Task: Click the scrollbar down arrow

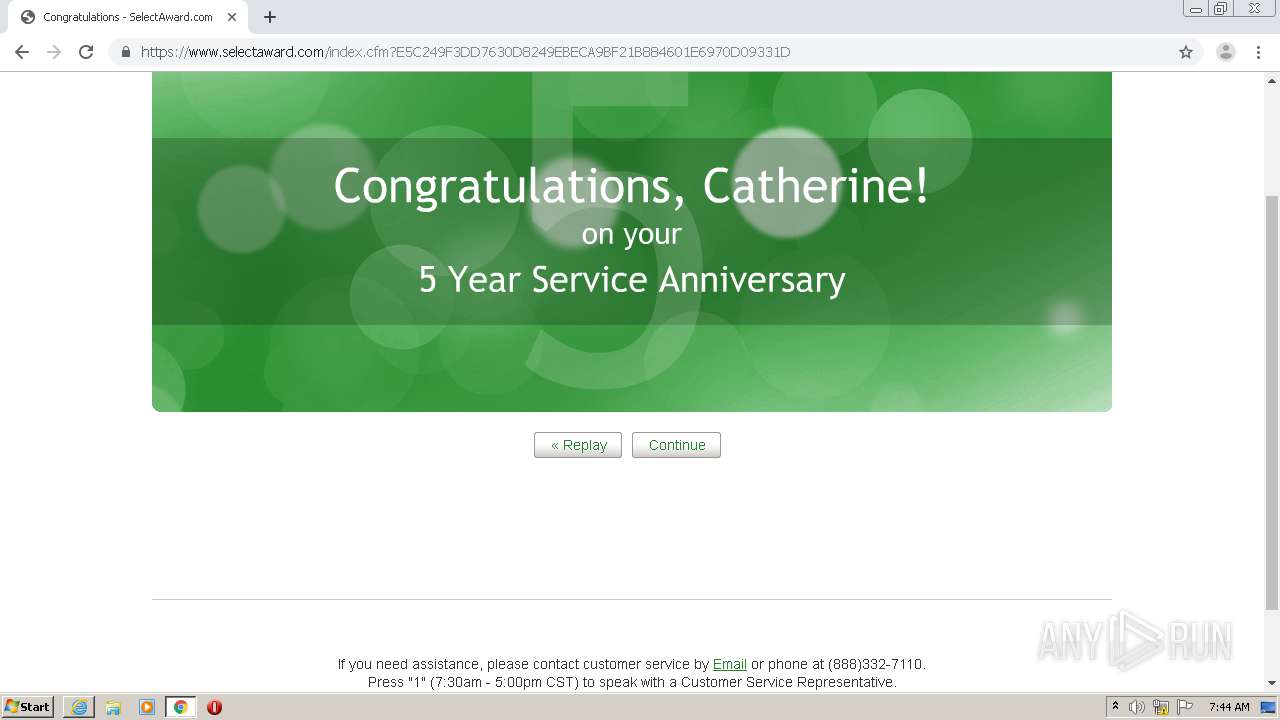Action: (1272, 683)
